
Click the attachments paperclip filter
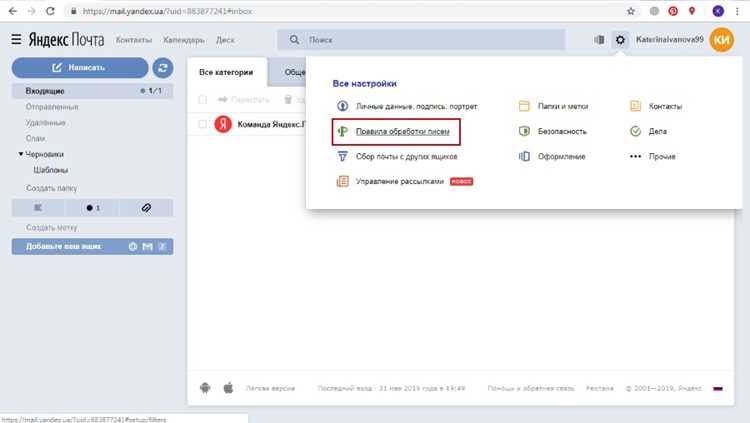146,208
